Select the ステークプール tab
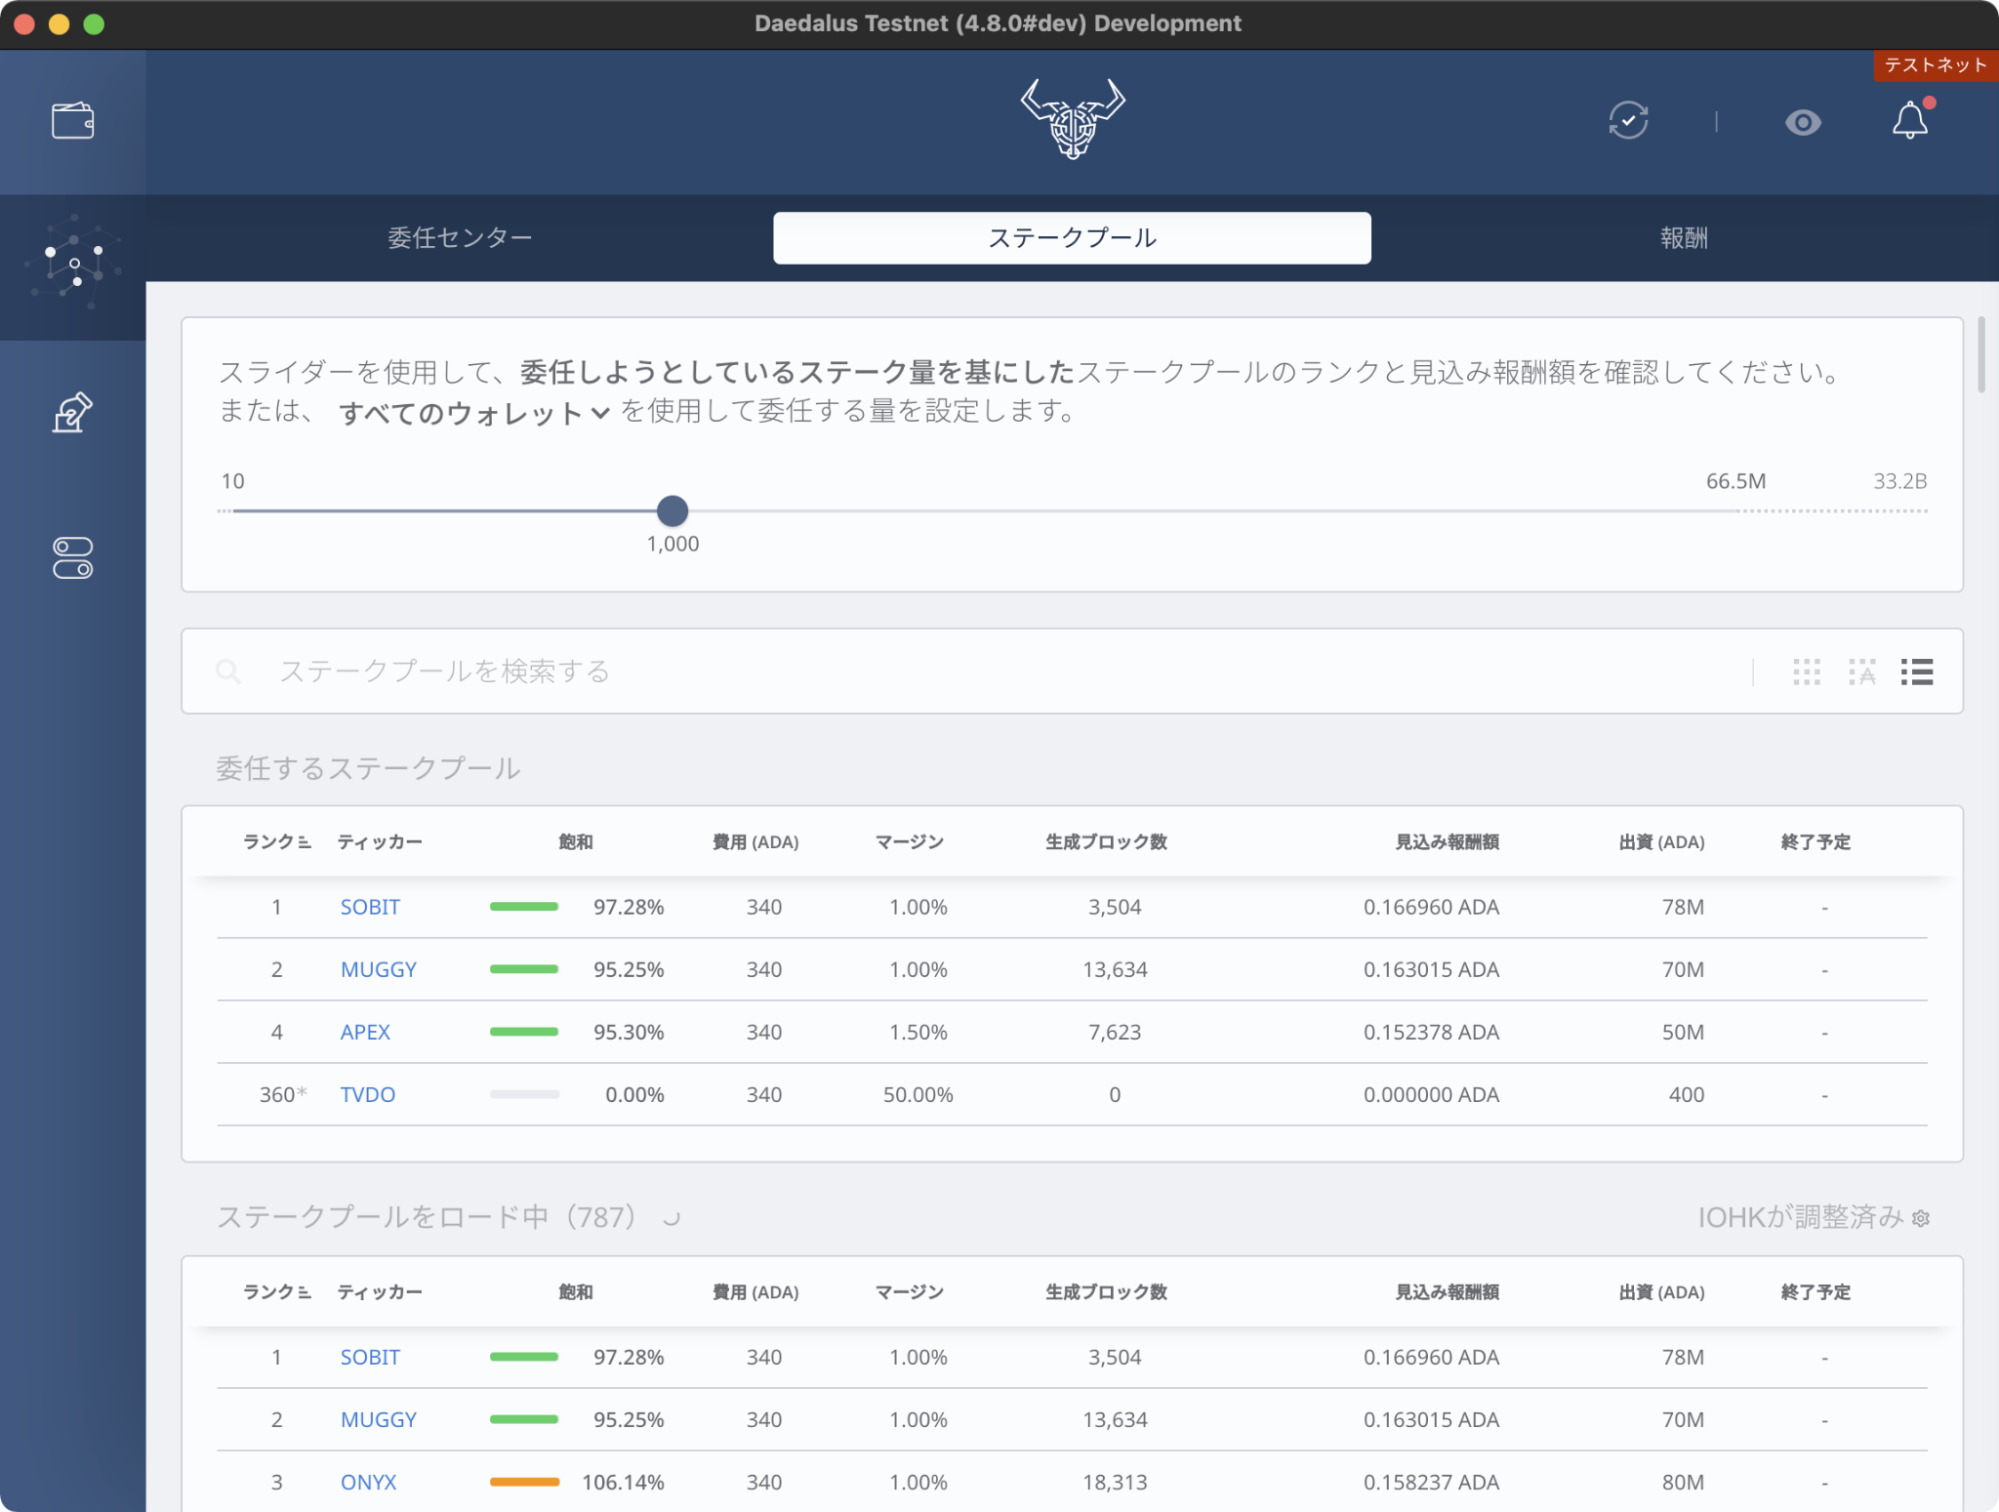1999x1512 pixels. (1072, 238)
